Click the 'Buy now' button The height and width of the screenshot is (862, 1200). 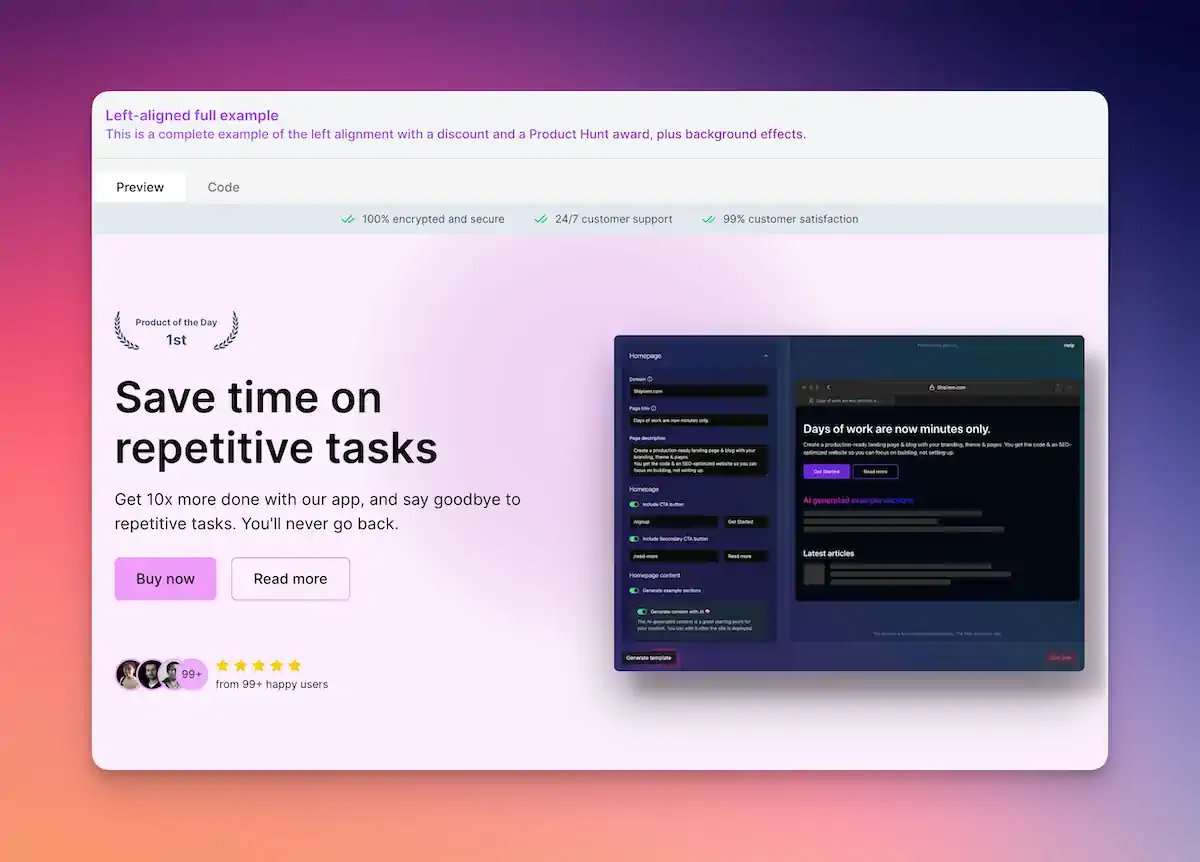click(x=165, y=578)
